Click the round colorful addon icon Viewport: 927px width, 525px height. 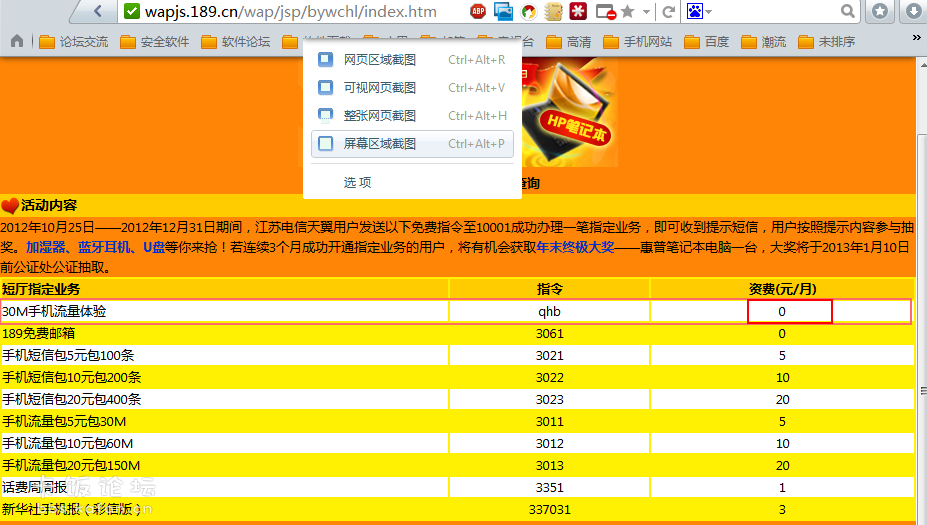(529, 11)
